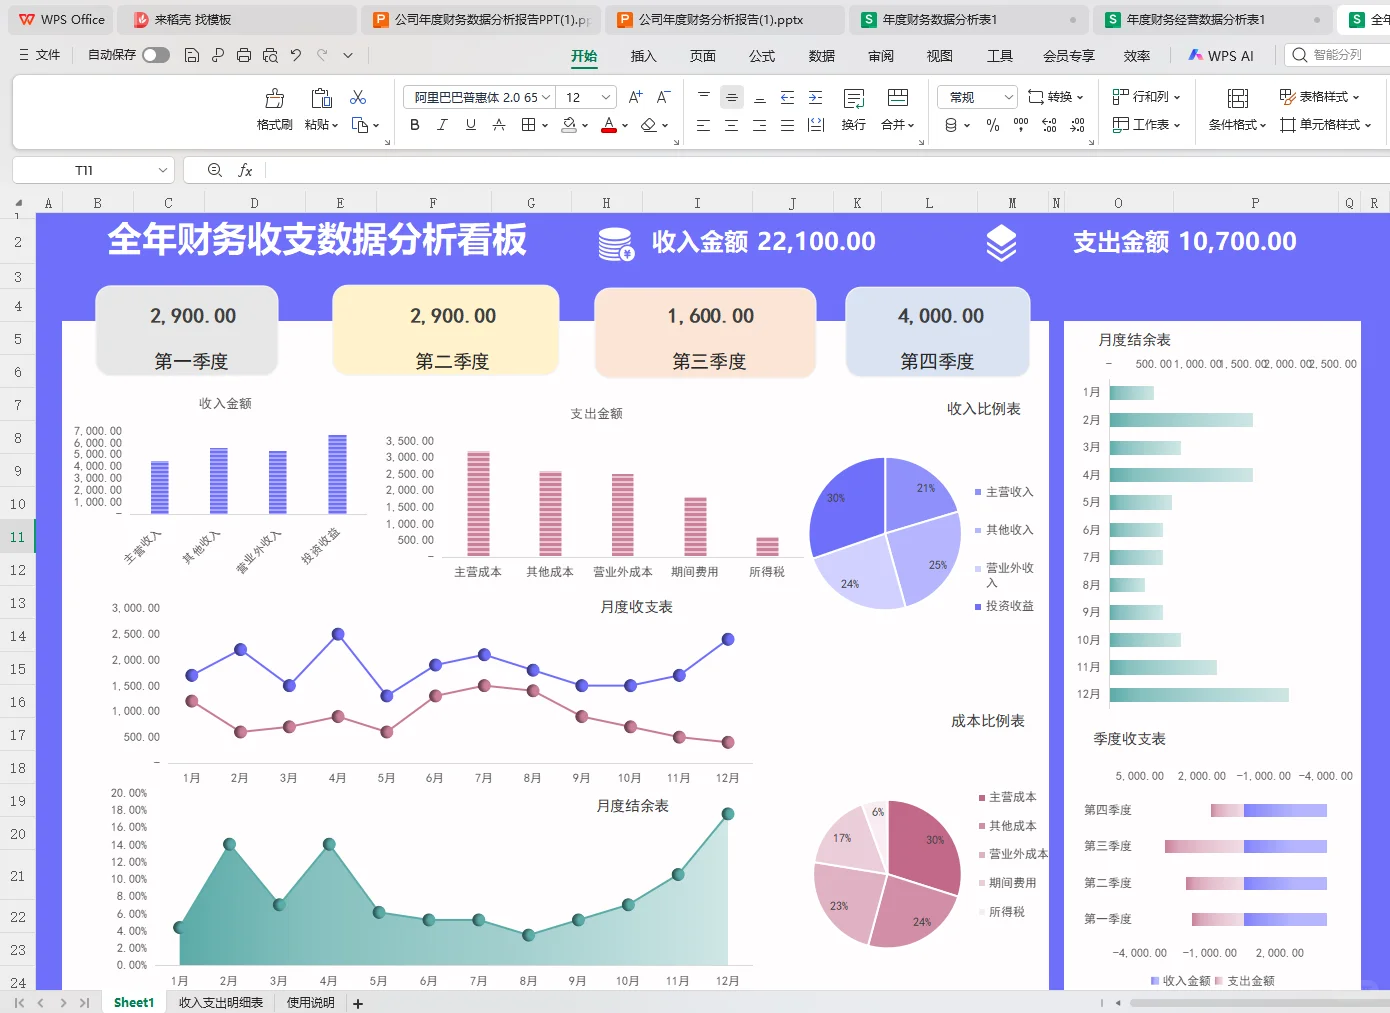This screenshot has width=1390, height=1013.
Task: Open the 文件 file menu
Action: [39, 55]
